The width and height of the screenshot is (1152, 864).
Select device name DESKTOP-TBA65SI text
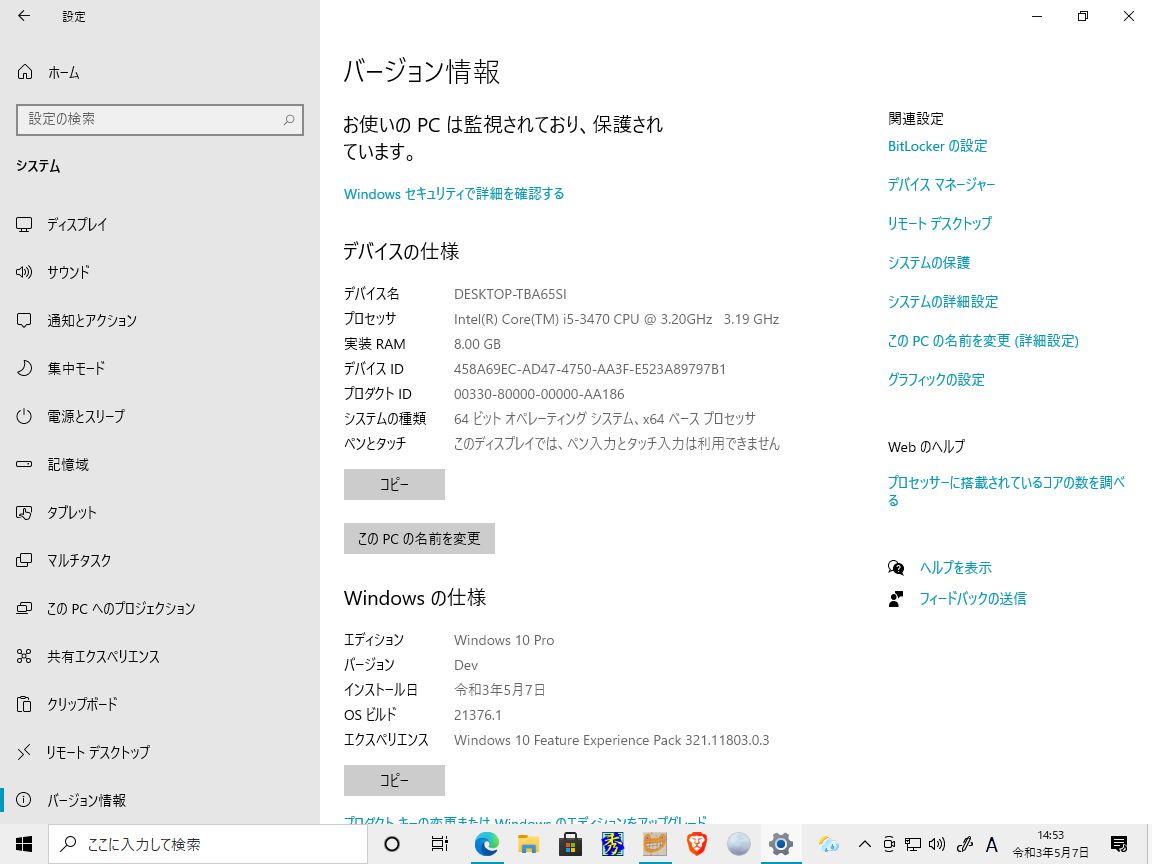click(510, 294)
